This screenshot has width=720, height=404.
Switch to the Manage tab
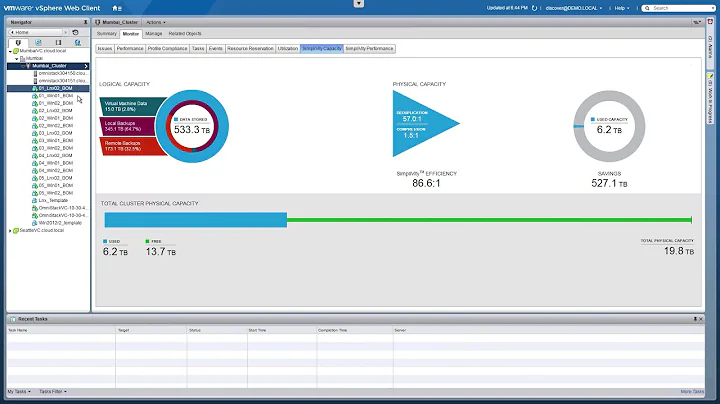click(x=154, y=34)
